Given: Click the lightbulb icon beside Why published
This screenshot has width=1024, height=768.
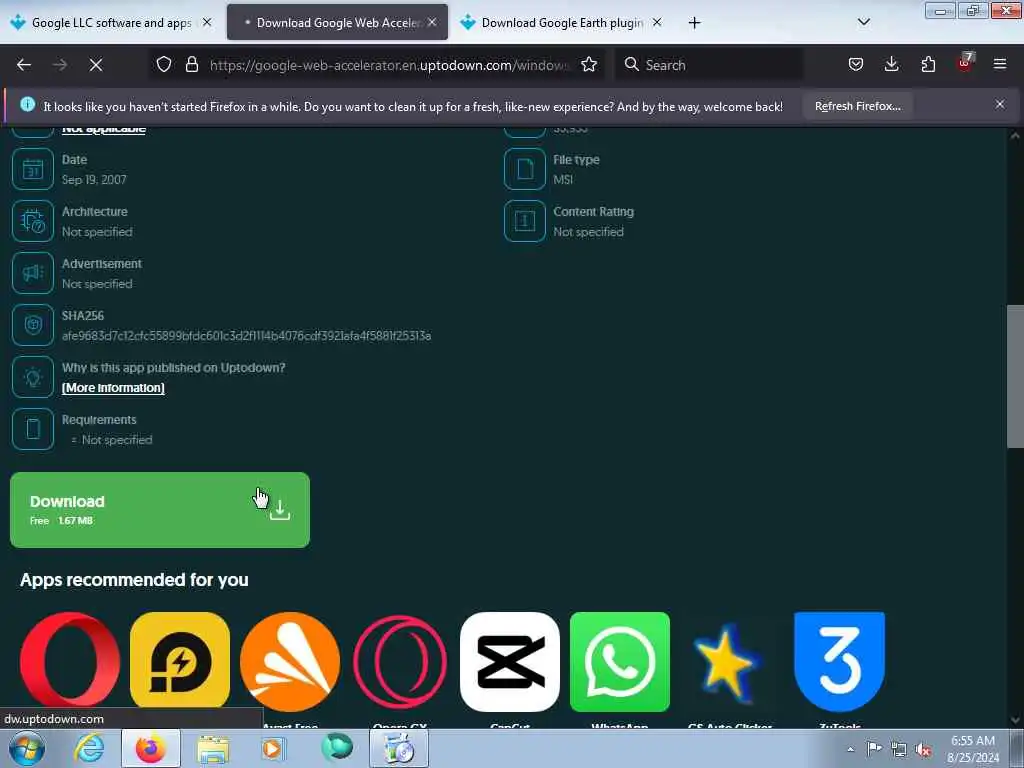Looking at the screenshot, I should pos(33,377).
